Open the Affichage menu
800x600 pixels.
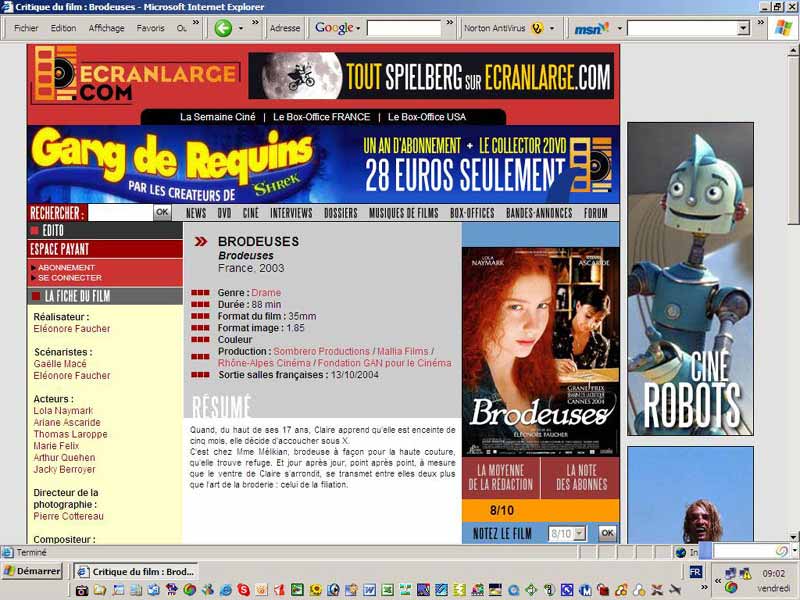click(x=106, y=28)
